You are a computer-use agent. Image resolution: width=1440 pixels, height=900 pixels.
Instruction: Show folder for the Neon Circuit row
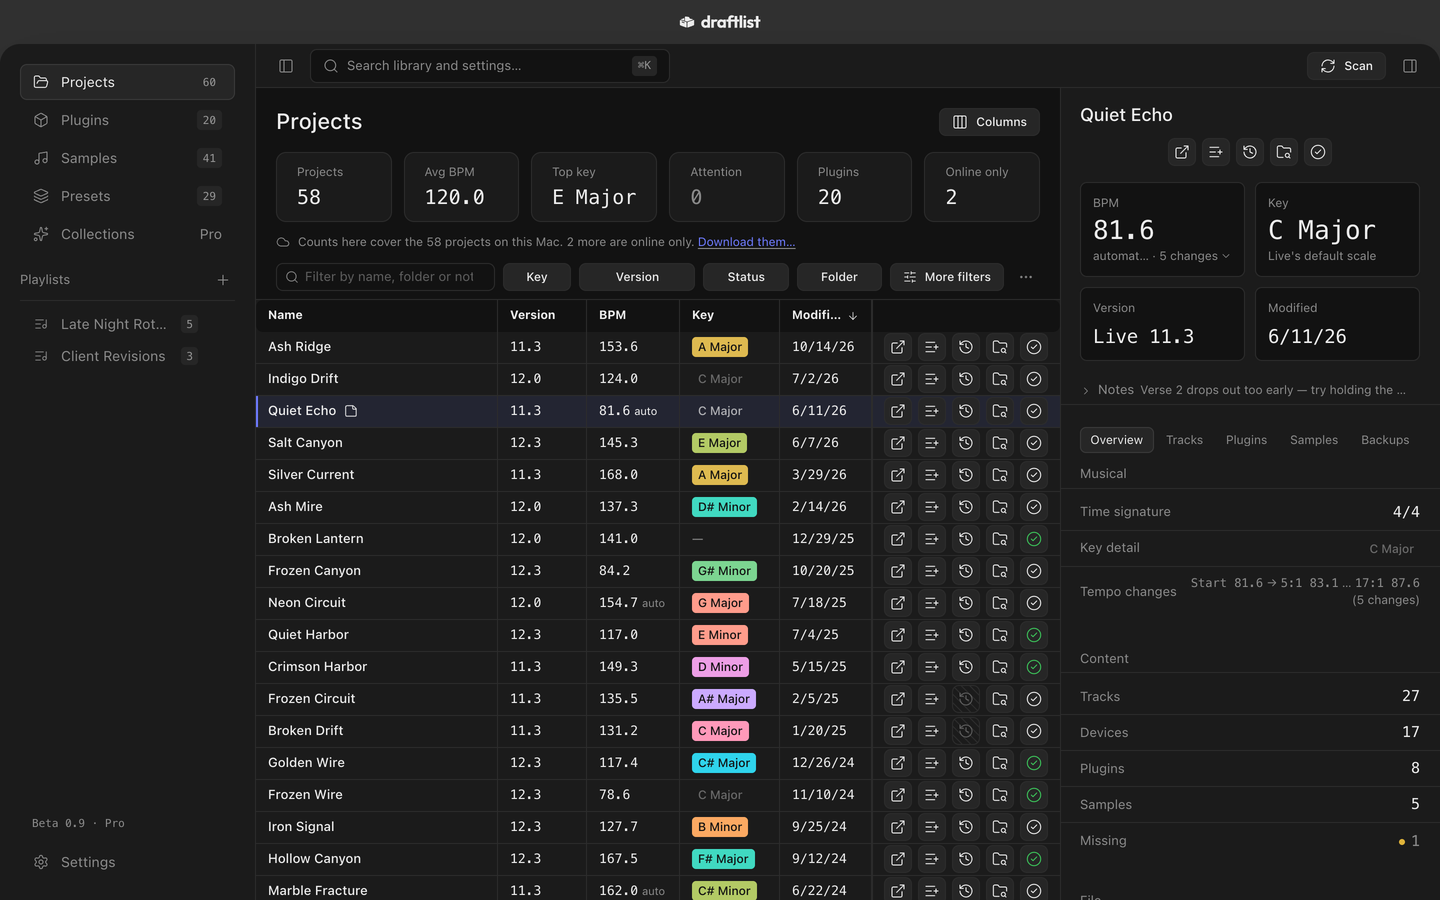[x=1000, y=603]
